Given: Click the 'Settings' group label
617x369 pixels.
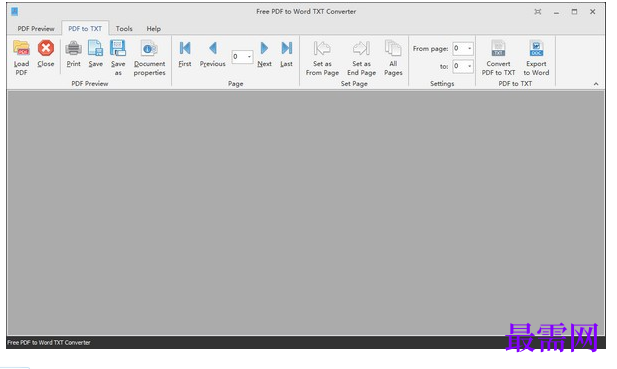Looking at the screenshot, I should click(442, 84).
